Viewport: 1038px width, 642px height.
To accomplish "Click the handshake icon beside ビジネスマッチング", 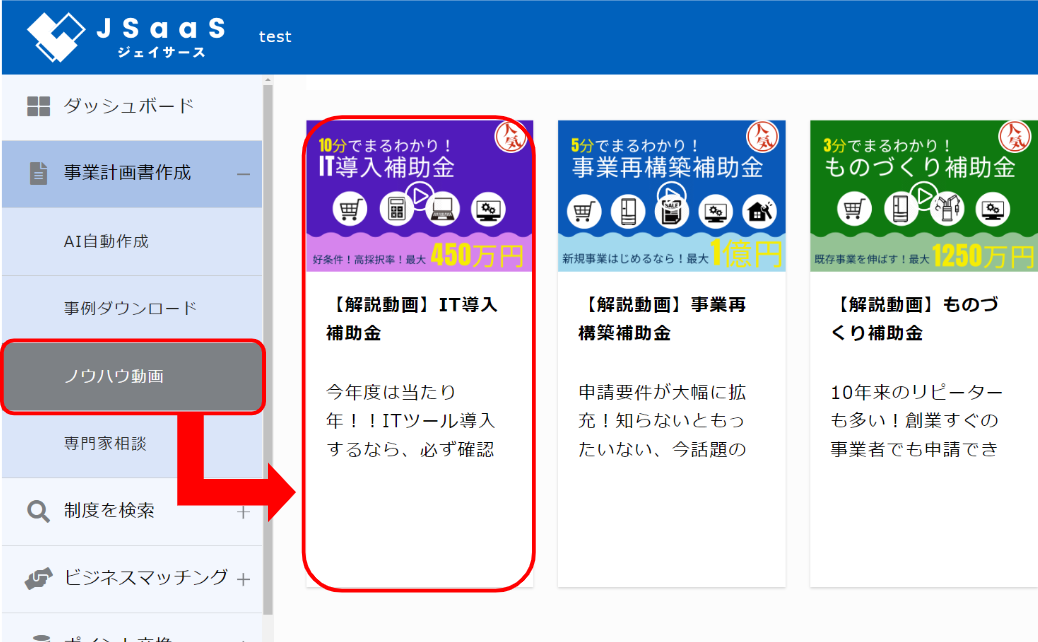I will click(38, 578).
